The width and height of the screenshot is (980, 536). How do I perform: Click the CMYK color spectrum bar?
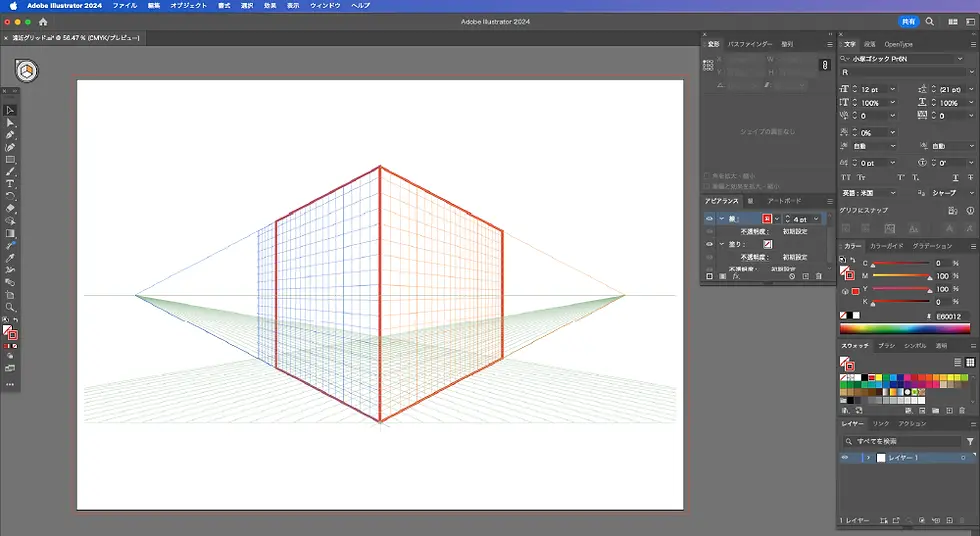point(904,328)
